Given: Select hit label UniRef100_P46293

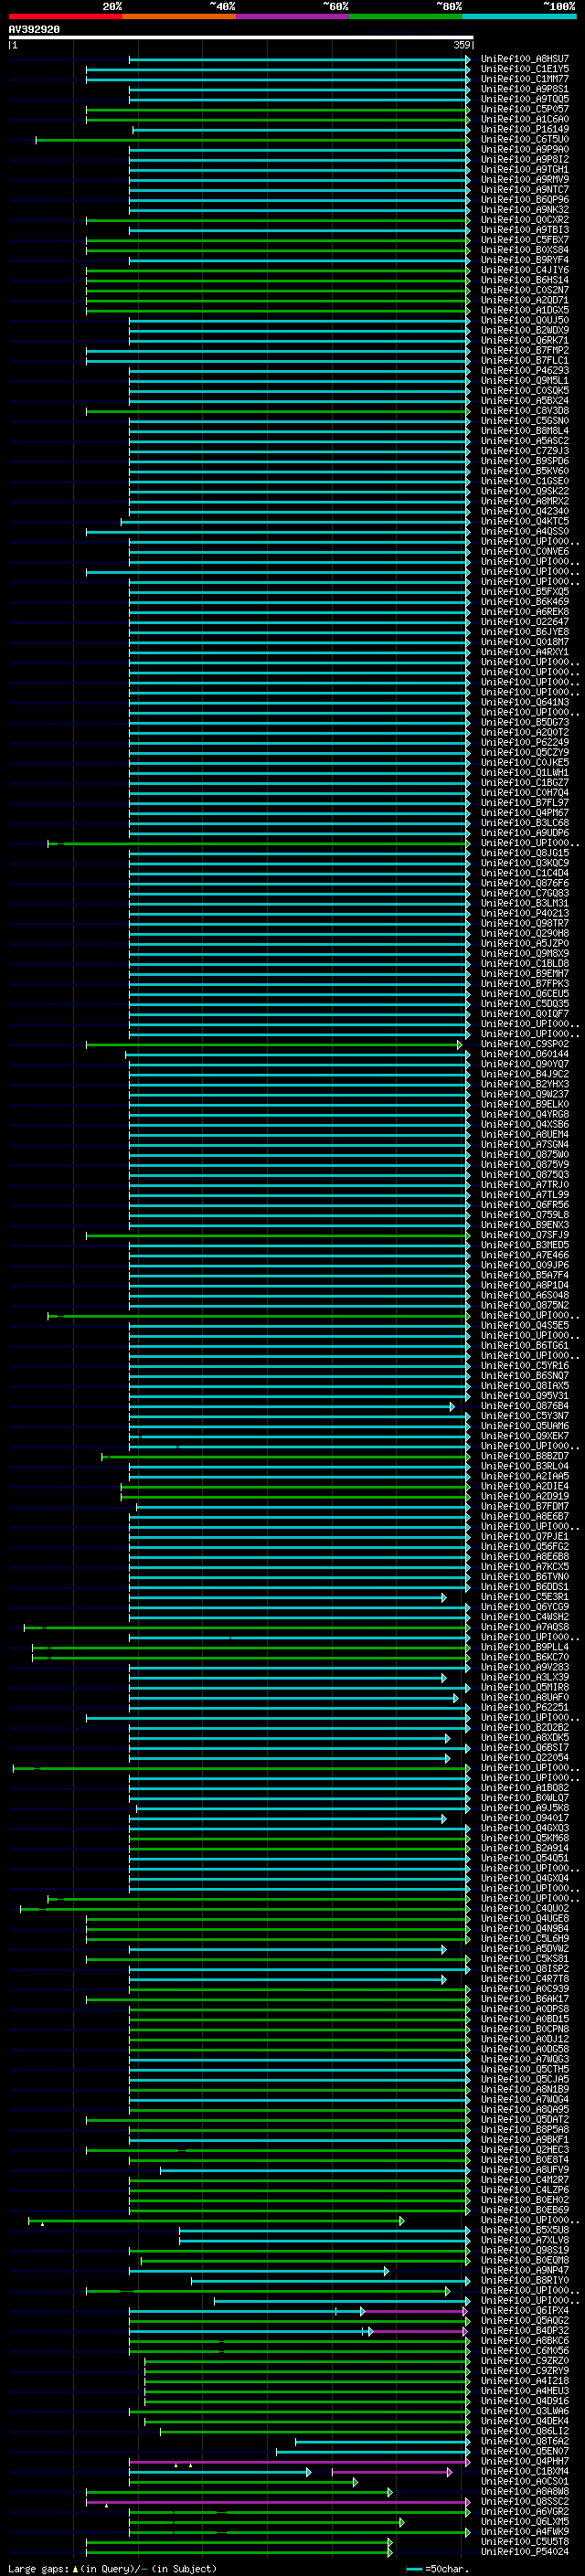Looking at the screenshot, I should click(x=525, y=371).
